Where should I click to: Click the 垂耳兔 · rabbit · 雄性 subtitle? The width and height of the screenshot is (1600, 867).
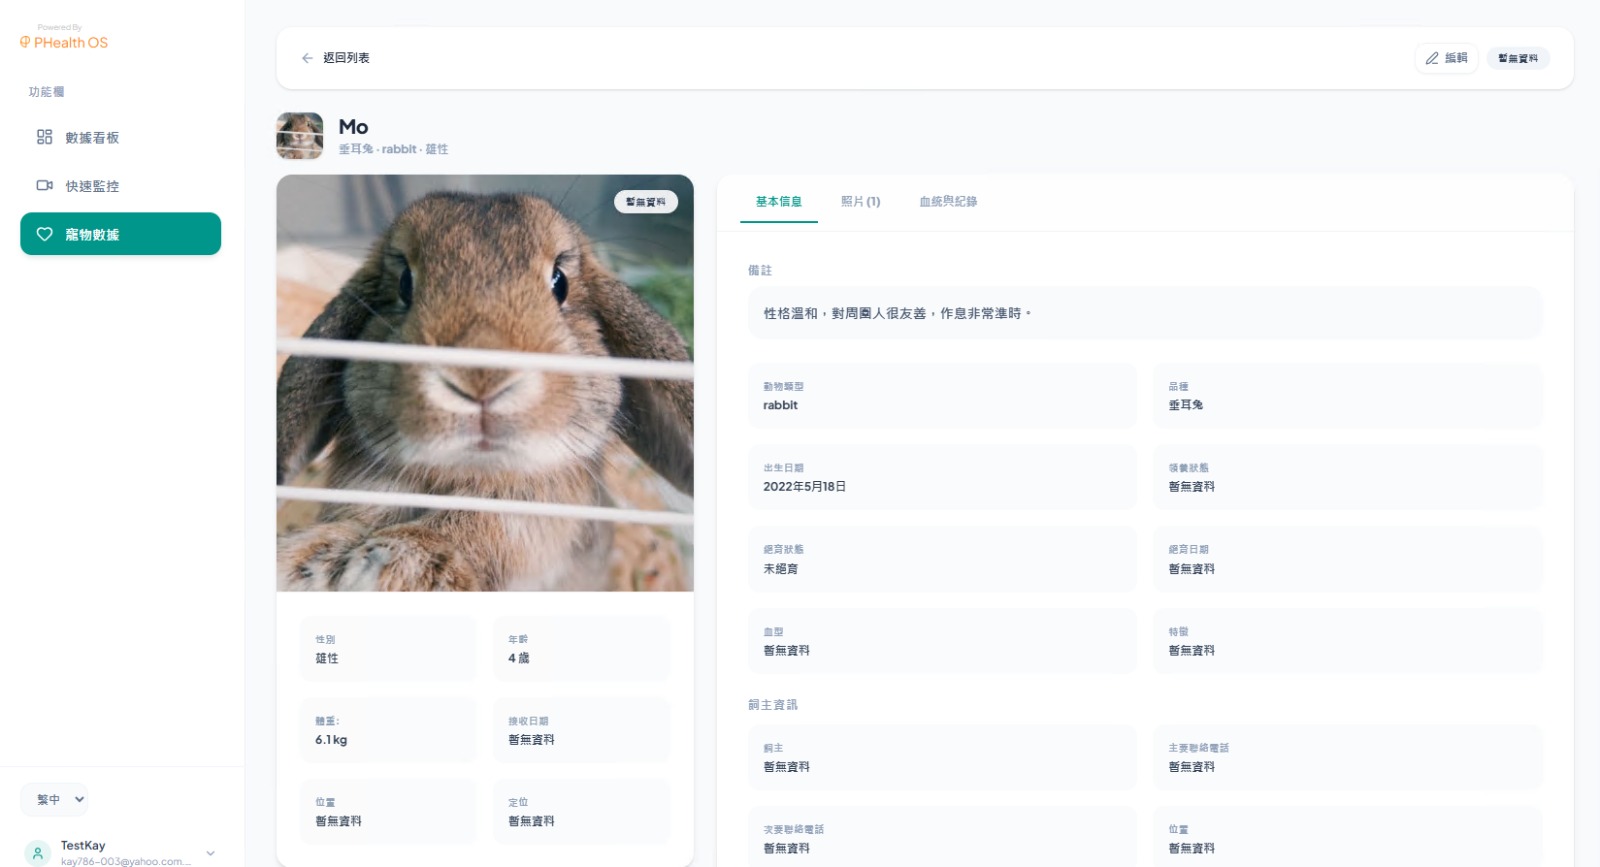pos(393,149)
